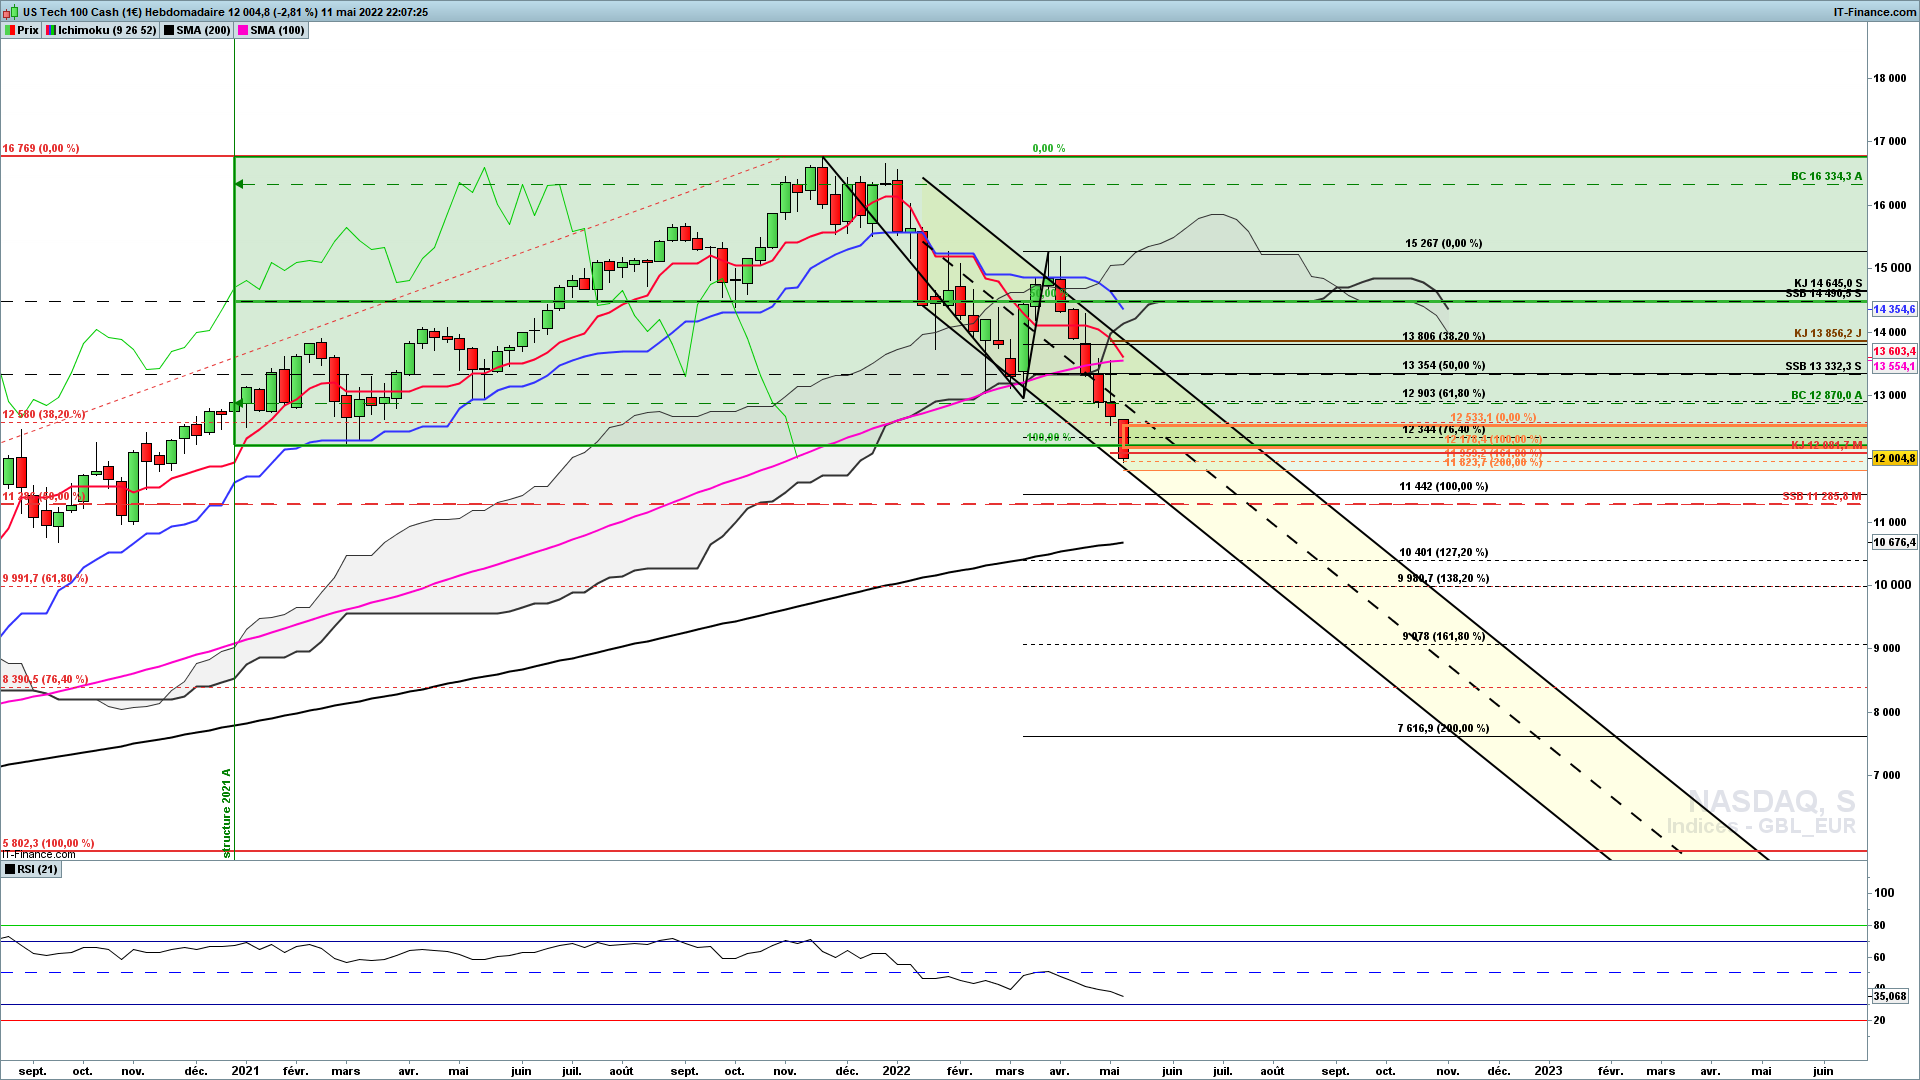This screenshot has height=1080, width=1920.
Task: Click the 18 000 tick on the price axis
Action: 1890,78
